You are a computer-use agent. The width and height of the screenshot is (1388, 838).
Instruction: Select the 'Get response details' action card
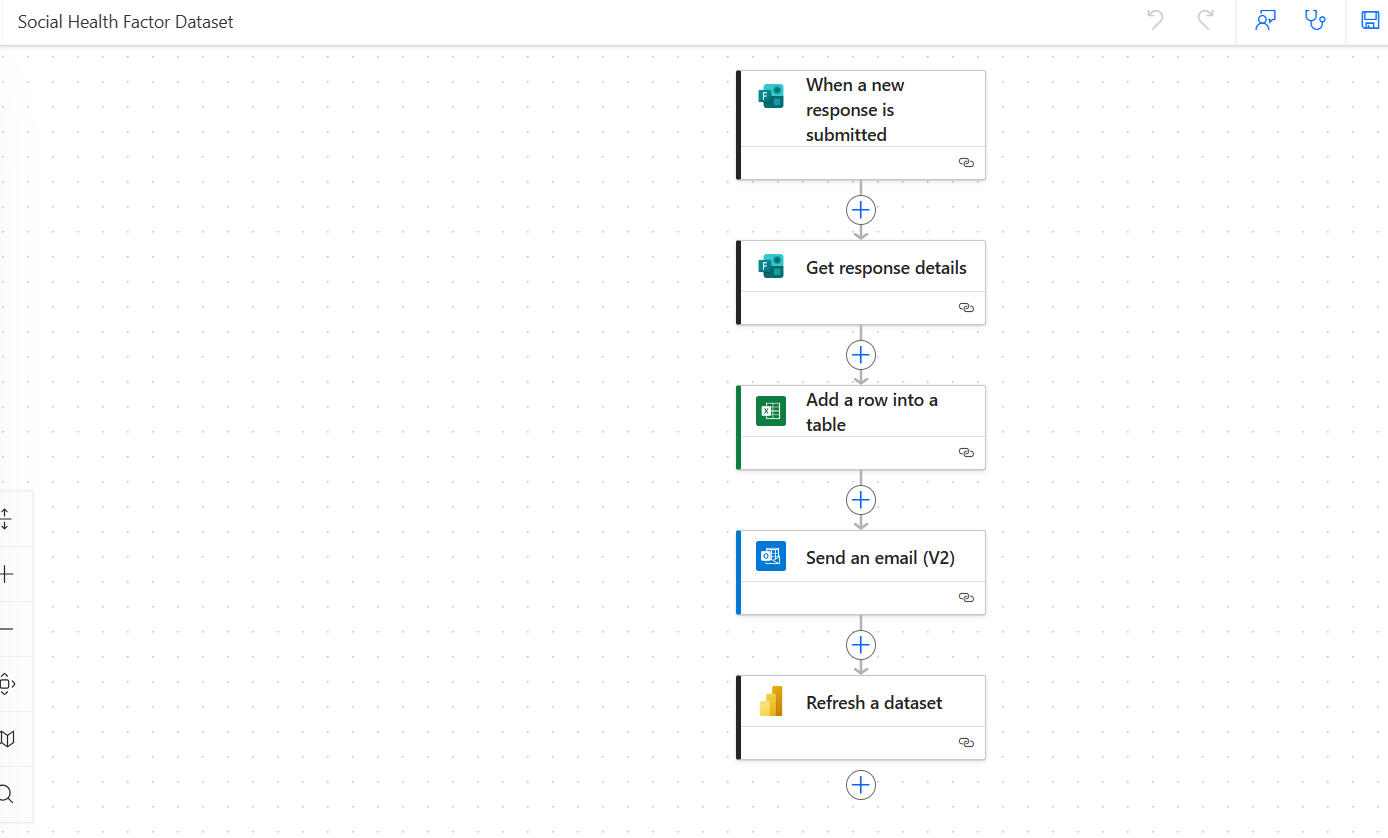click(x=885, y=268)
